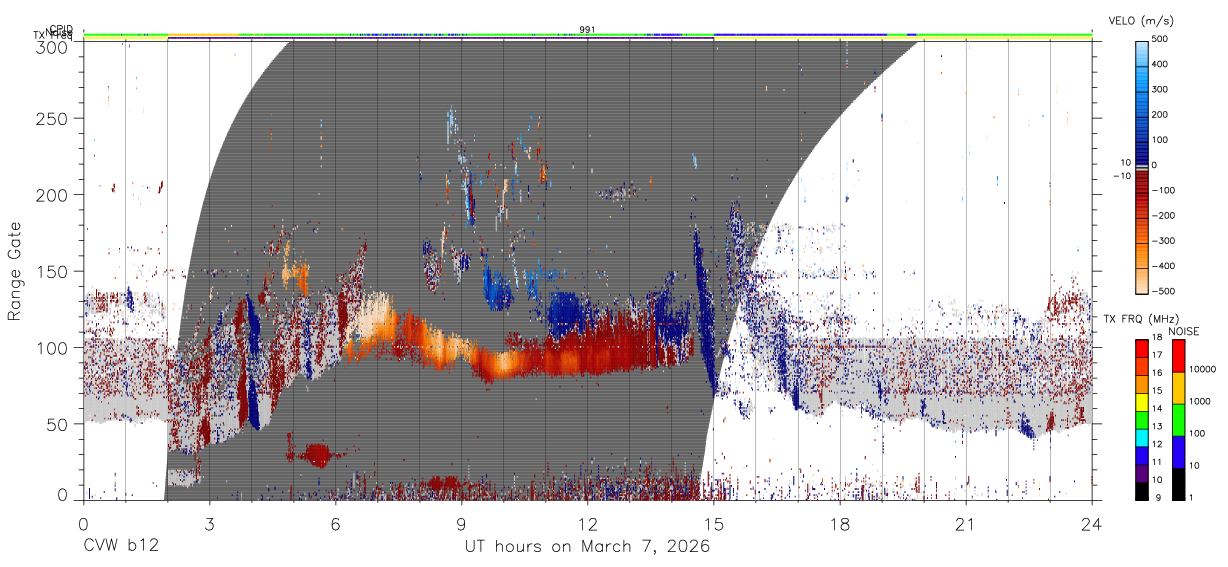Screen dimensions: 1228x567
Task: Click the '15' tick on the UT hours axis
Action: tap(713, 523)
